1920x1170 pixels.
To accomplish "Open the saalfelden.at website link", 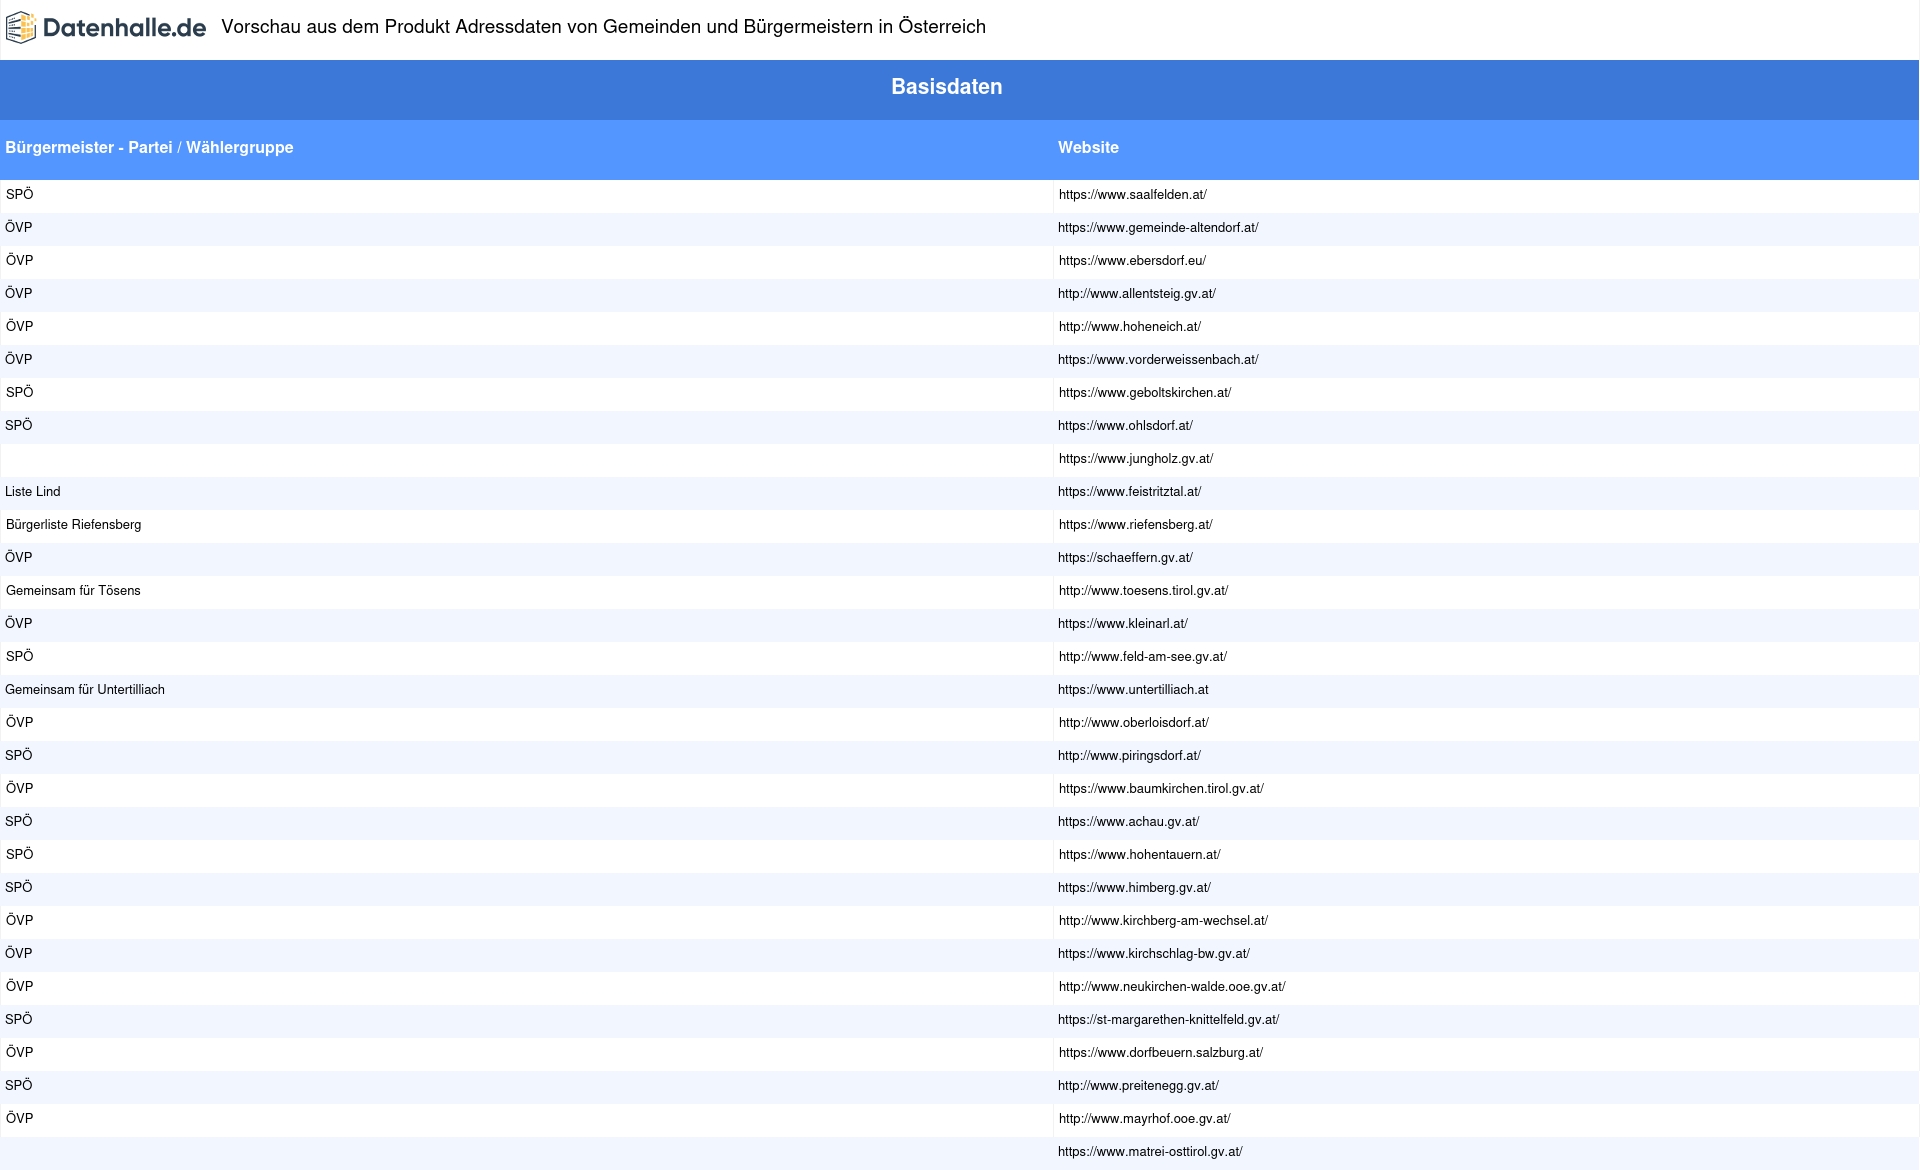I will point(1132,195).
